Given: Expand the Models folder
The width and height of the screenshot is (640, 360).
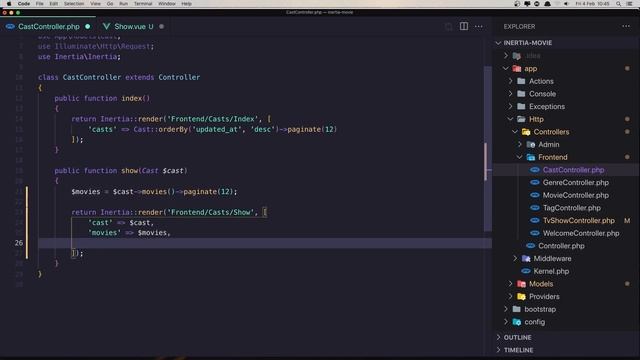Looking at the screenshot, I should tap(510, 284).
